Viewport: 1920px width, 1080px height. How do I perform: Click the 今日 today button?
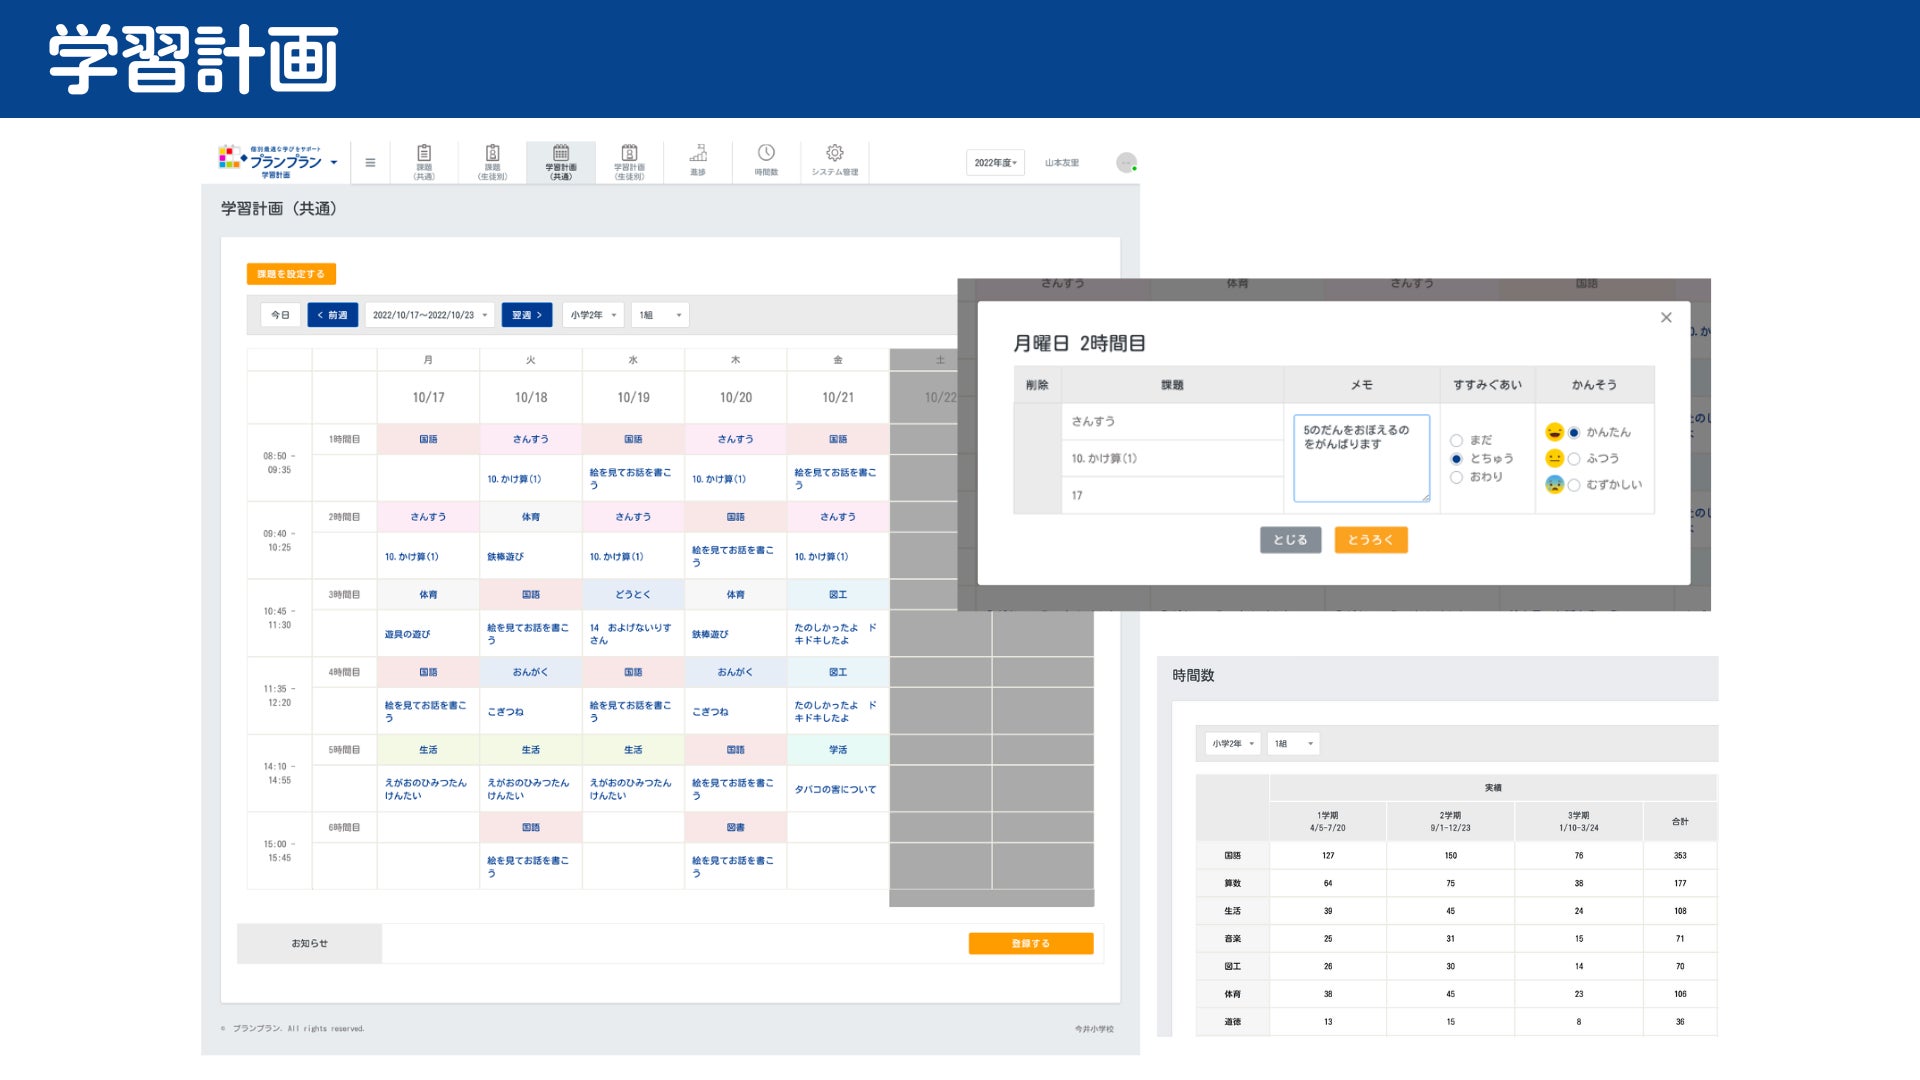pyautogui.click(x=280, y=315)
